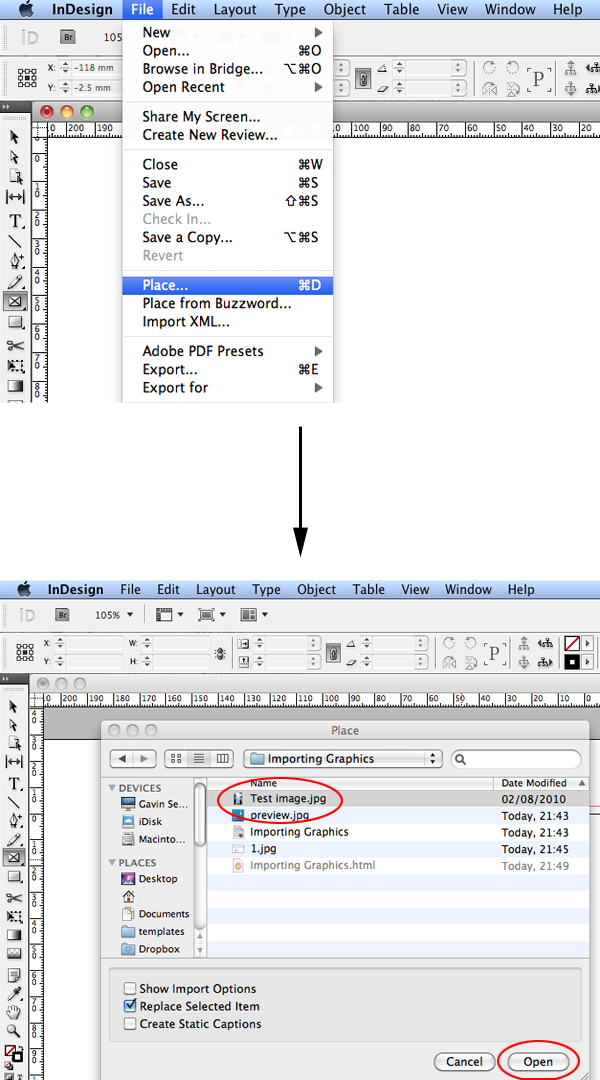Collapse the PLACES section triangle
The image size is (600, 1080).
pyautogui.click(x=112, y=862)
